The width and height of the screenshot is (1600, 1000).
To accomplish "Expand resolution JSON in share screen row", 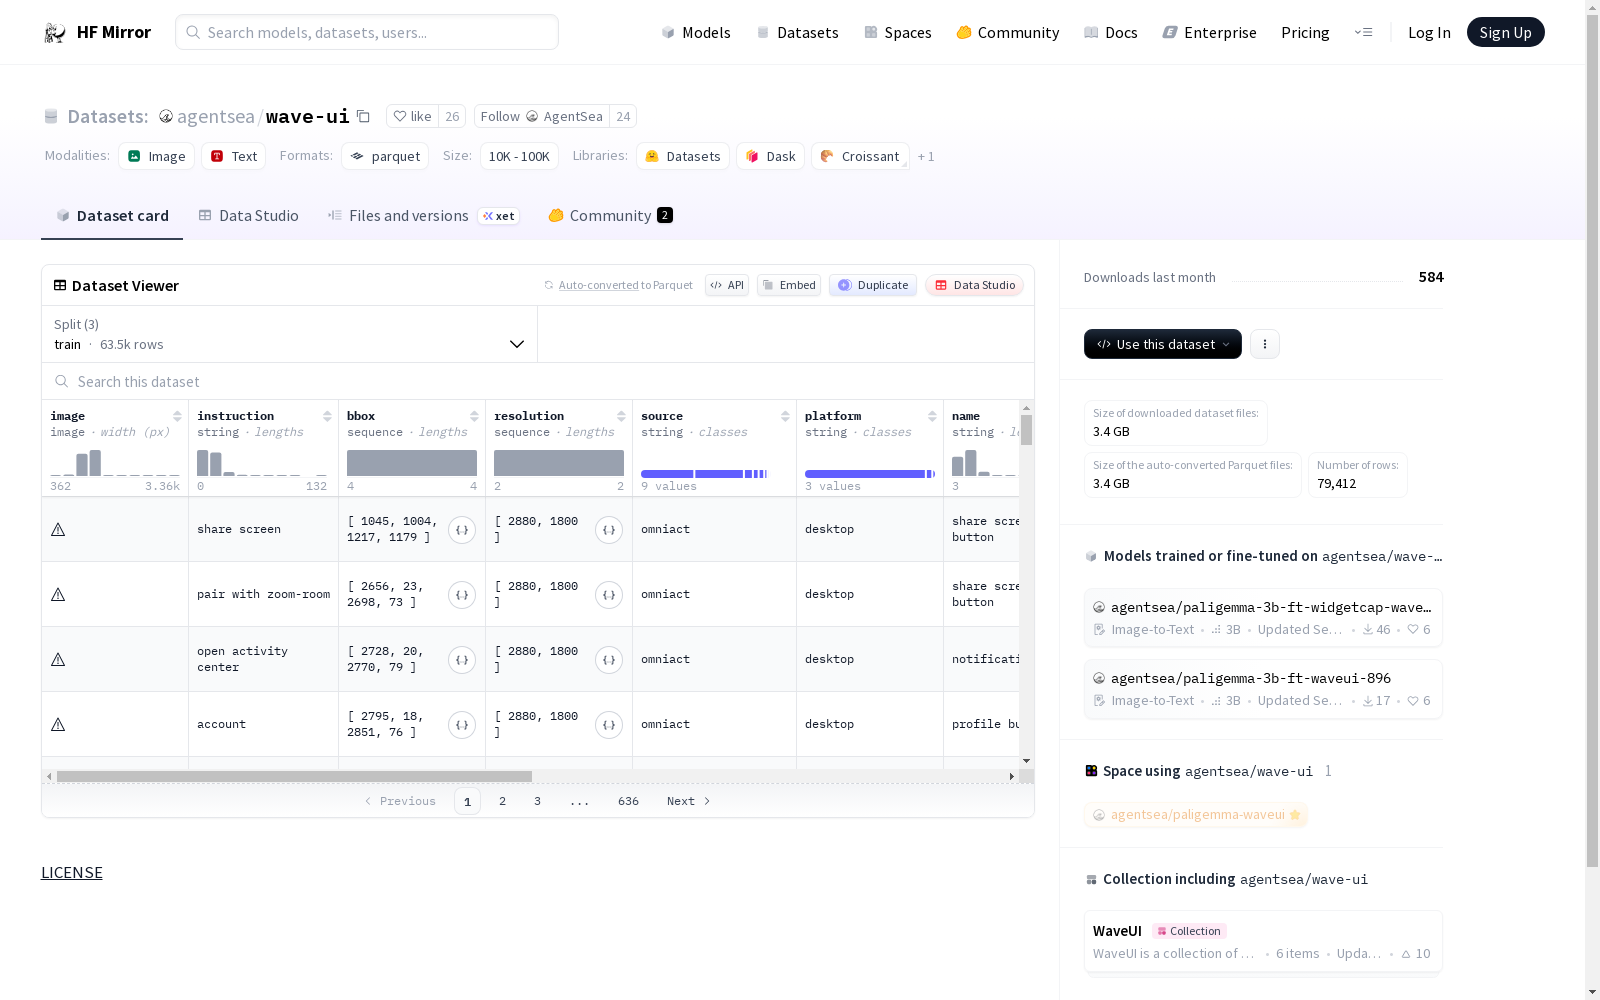I will point(609,530).
